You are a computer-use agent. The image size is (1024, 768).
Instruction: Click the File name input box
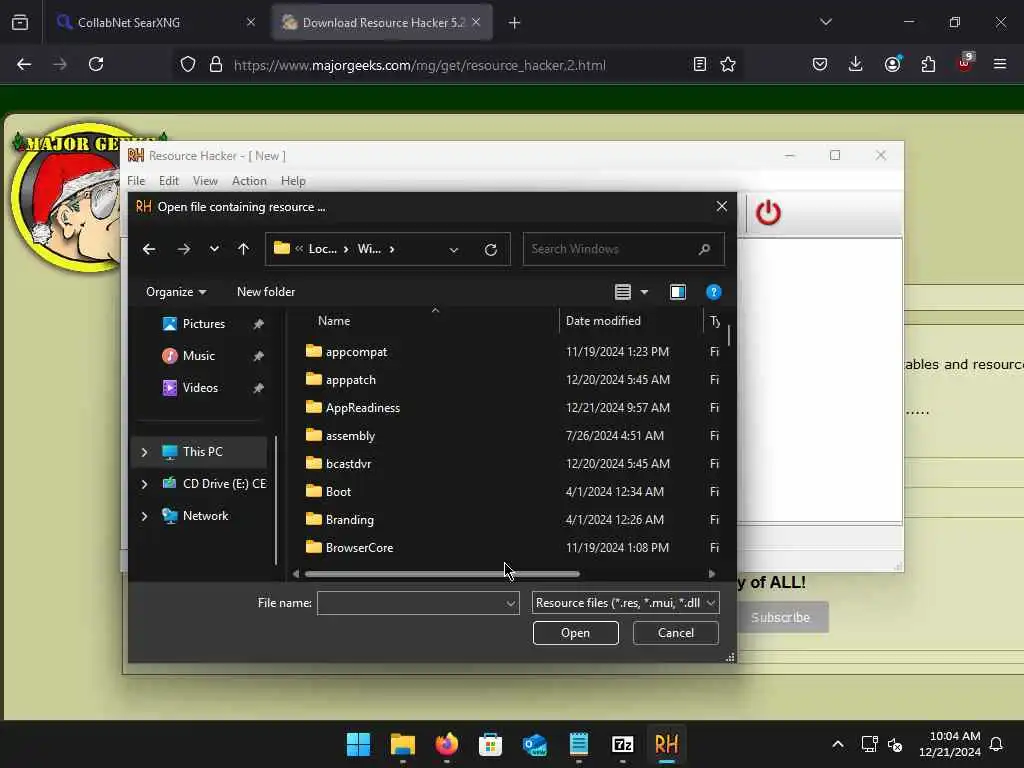tap(411, 603)
